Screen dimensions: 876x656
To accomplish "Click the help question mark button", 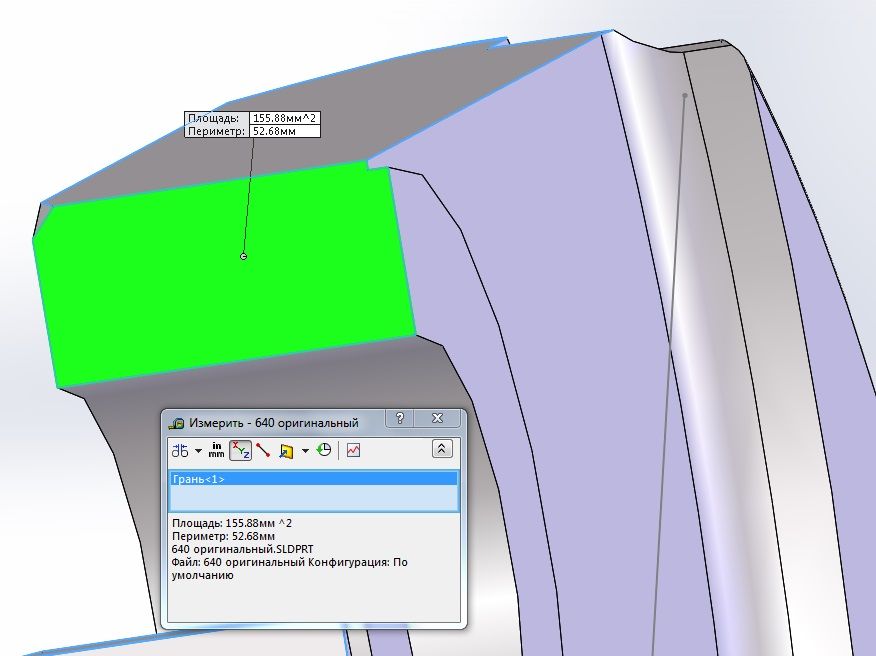I will coord(400,419).
